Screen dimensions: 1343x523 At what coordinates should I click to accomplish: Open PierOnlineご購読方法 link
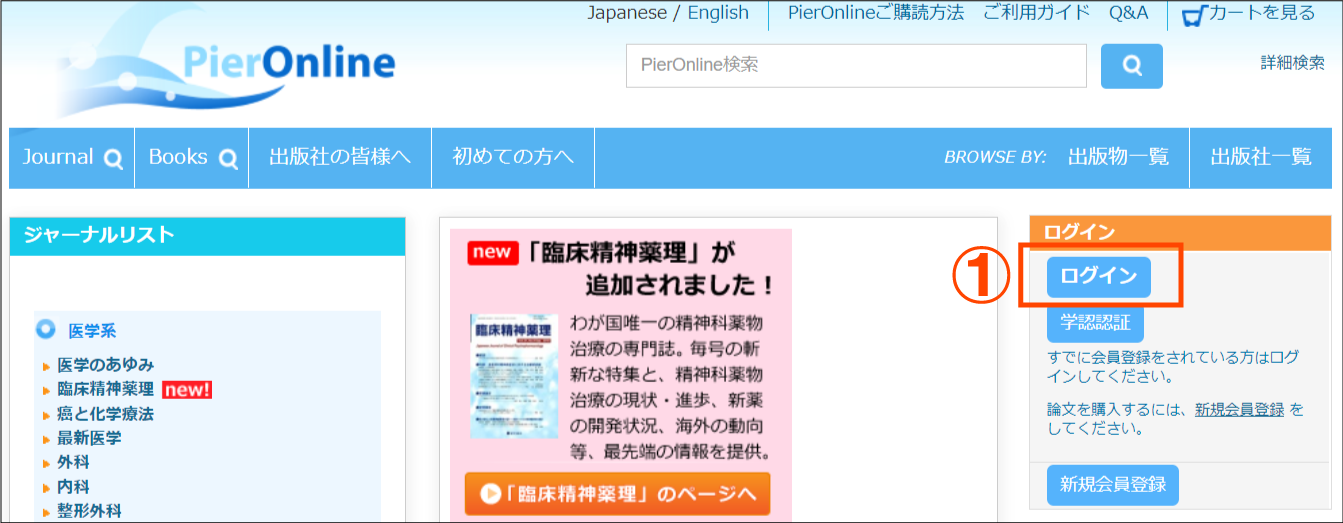[x=876, y=13]
